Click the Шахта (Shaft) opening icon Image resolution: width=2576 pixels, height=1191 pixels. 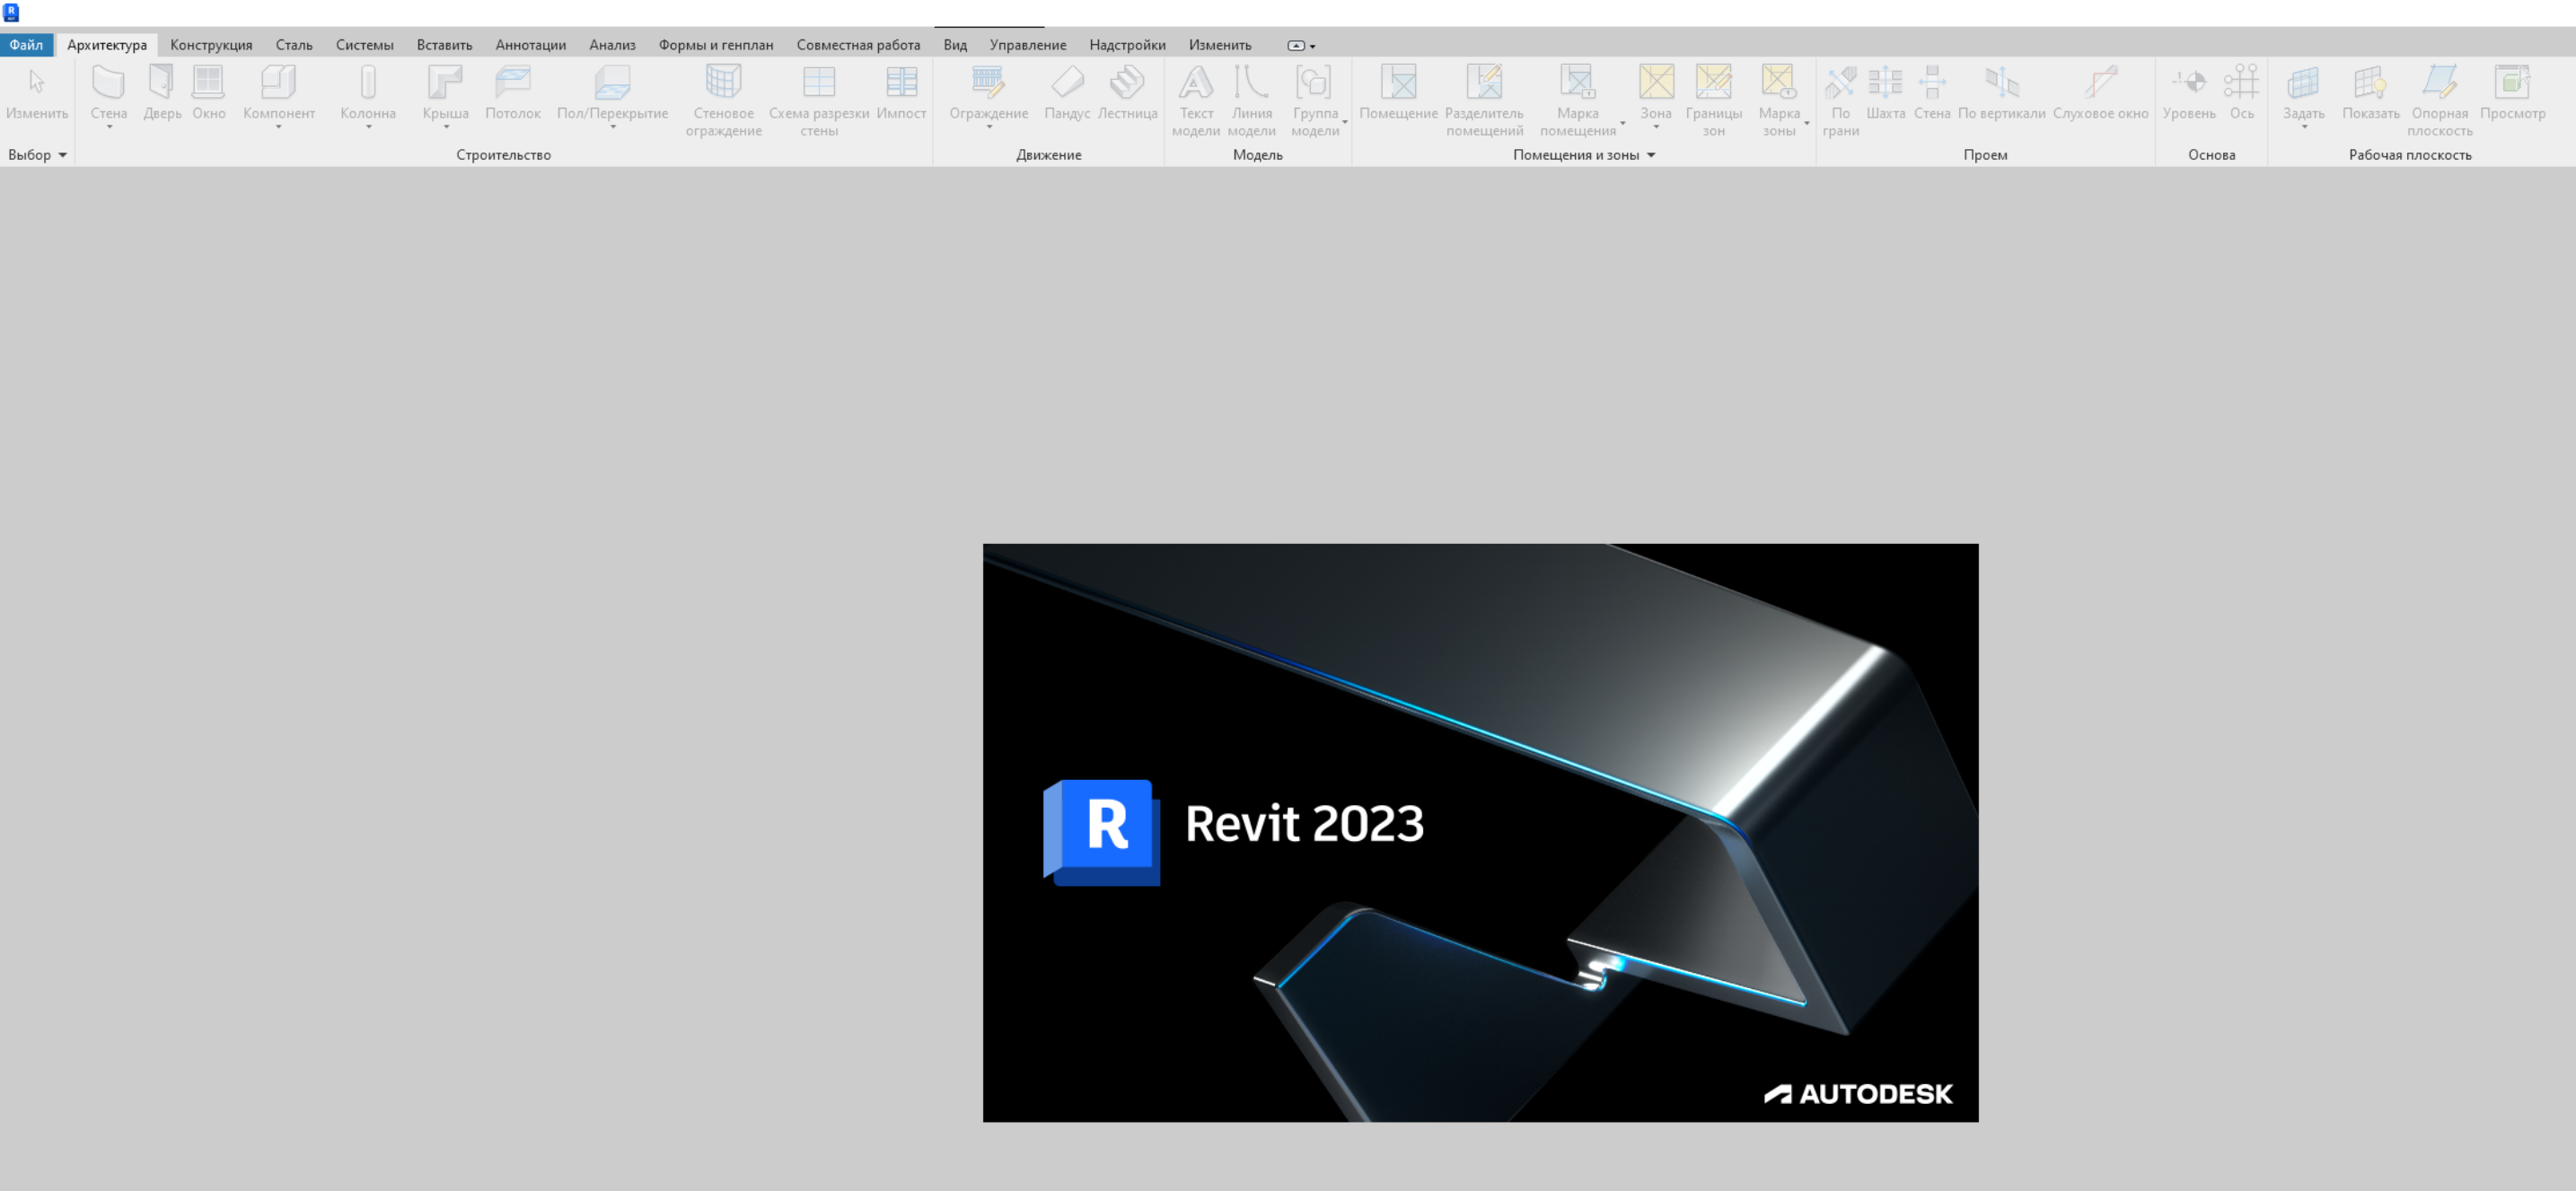point(1885,83)
